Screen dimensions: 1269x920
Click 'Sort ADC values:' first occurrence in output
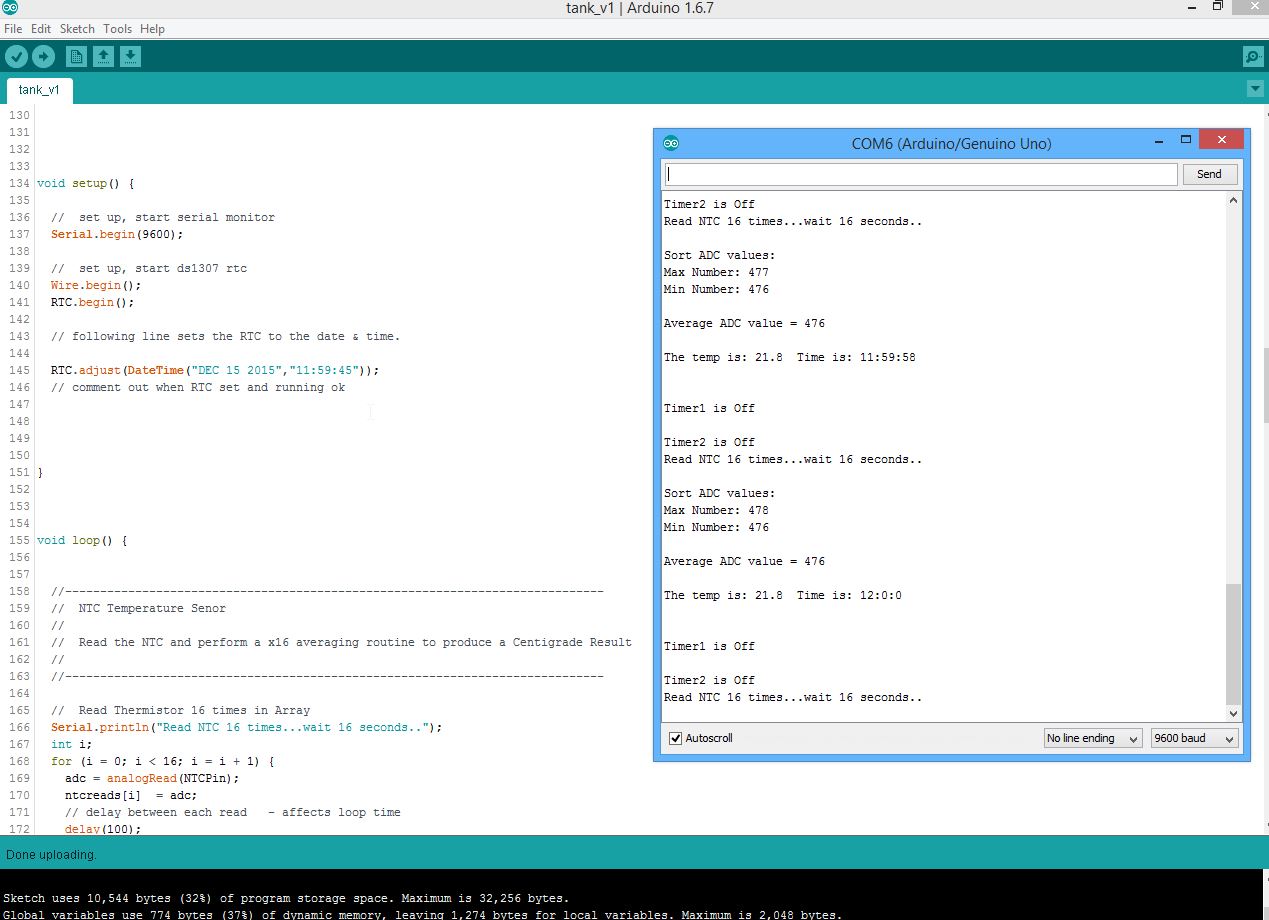point(719,255)
